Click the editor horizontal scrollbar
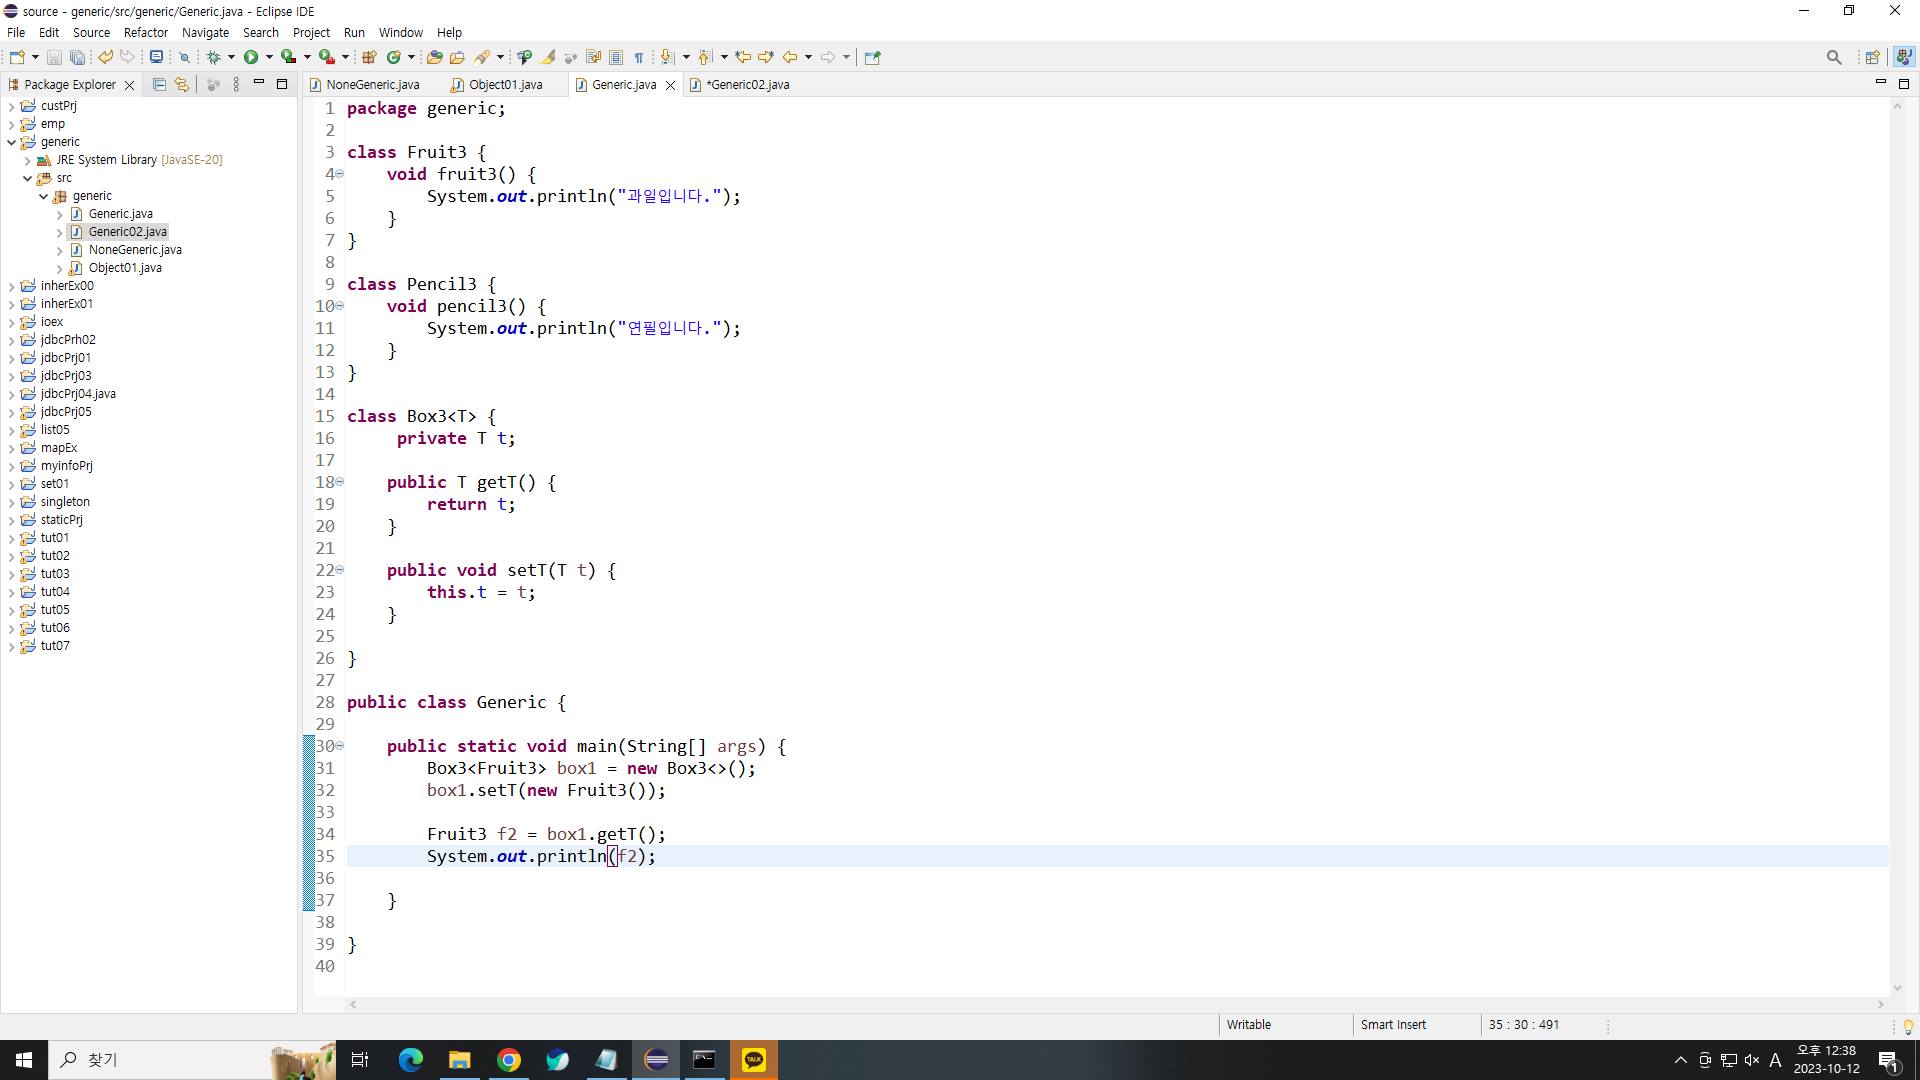This screenshot has height=1080, width=1920. pyautogui.click(x=1115, y=1004)
